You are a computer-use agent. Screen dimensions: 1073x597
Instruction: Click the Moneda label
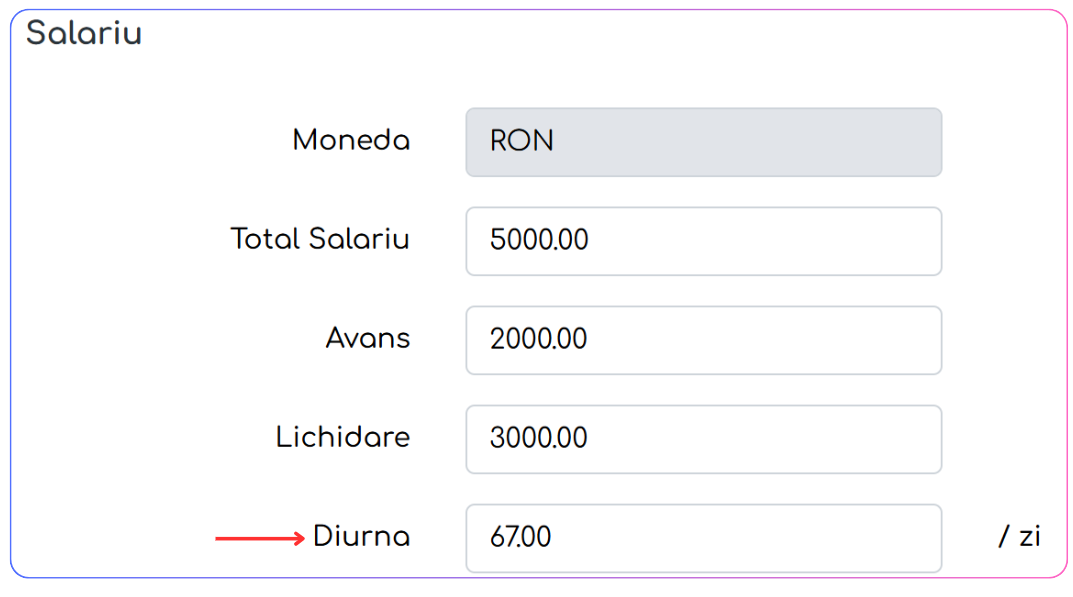point(351,140)
